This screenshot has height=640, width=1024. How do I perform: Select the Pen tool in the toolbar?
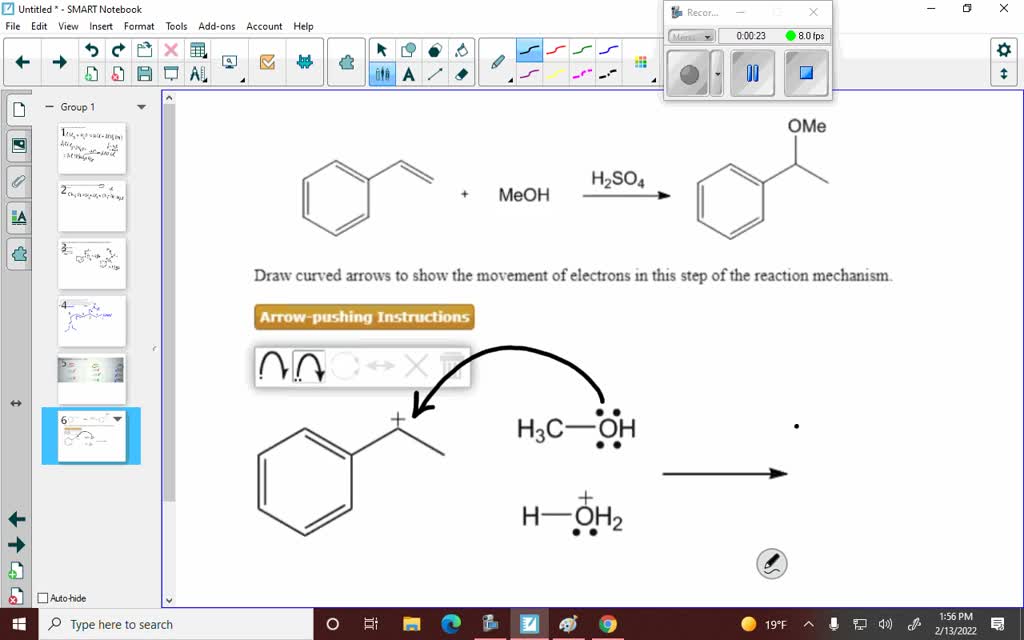496,64
